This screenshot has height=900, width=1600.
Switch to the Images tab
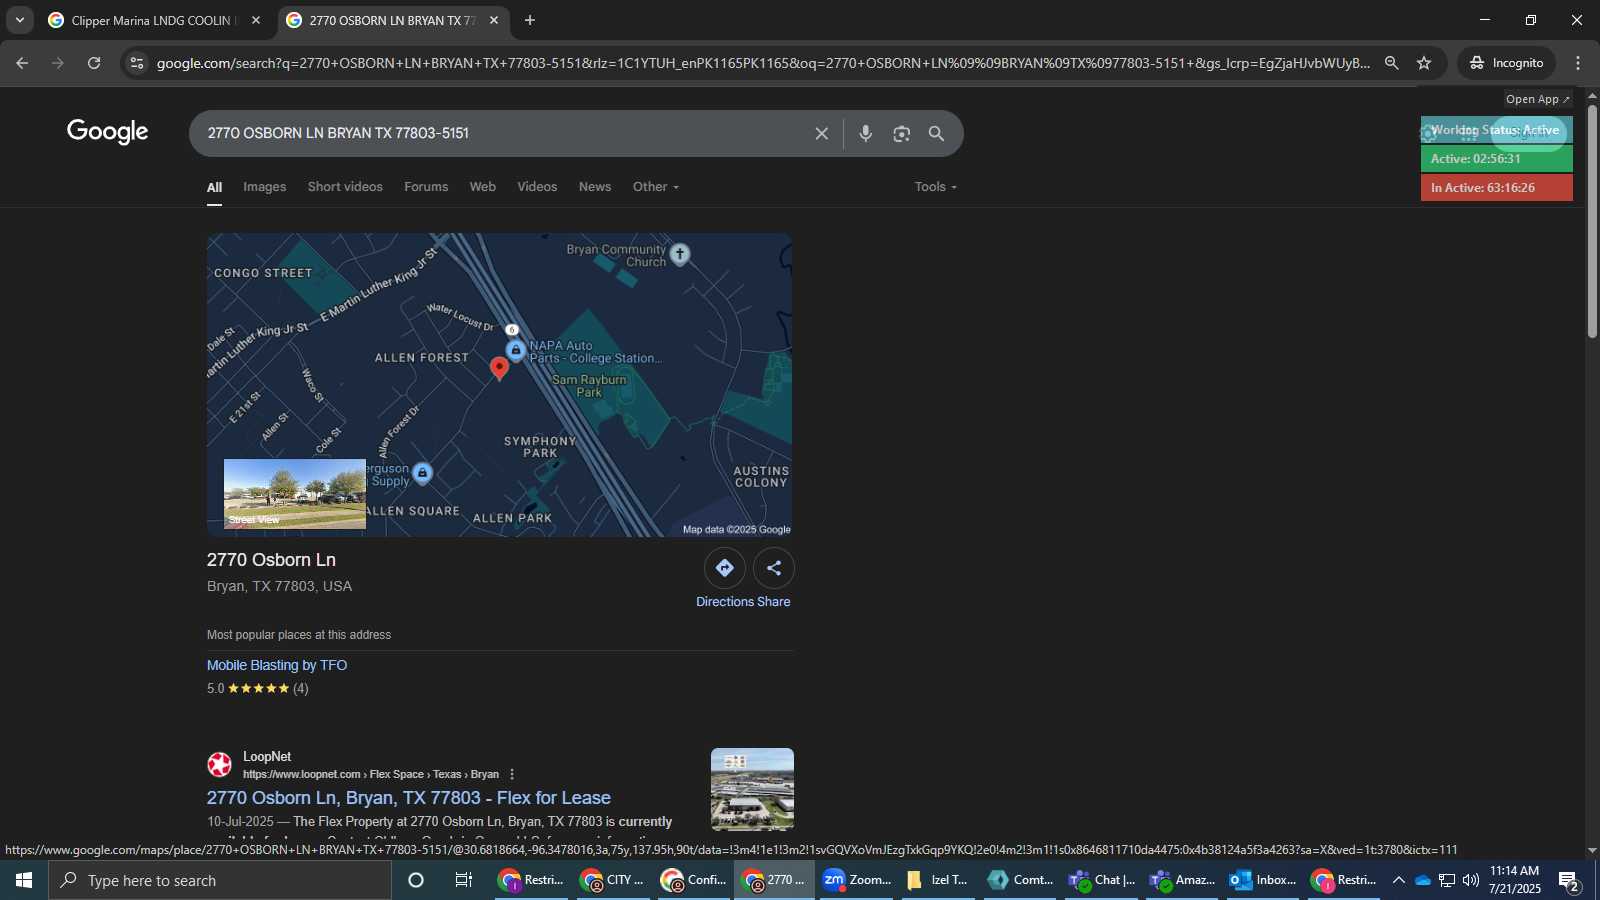264,187
